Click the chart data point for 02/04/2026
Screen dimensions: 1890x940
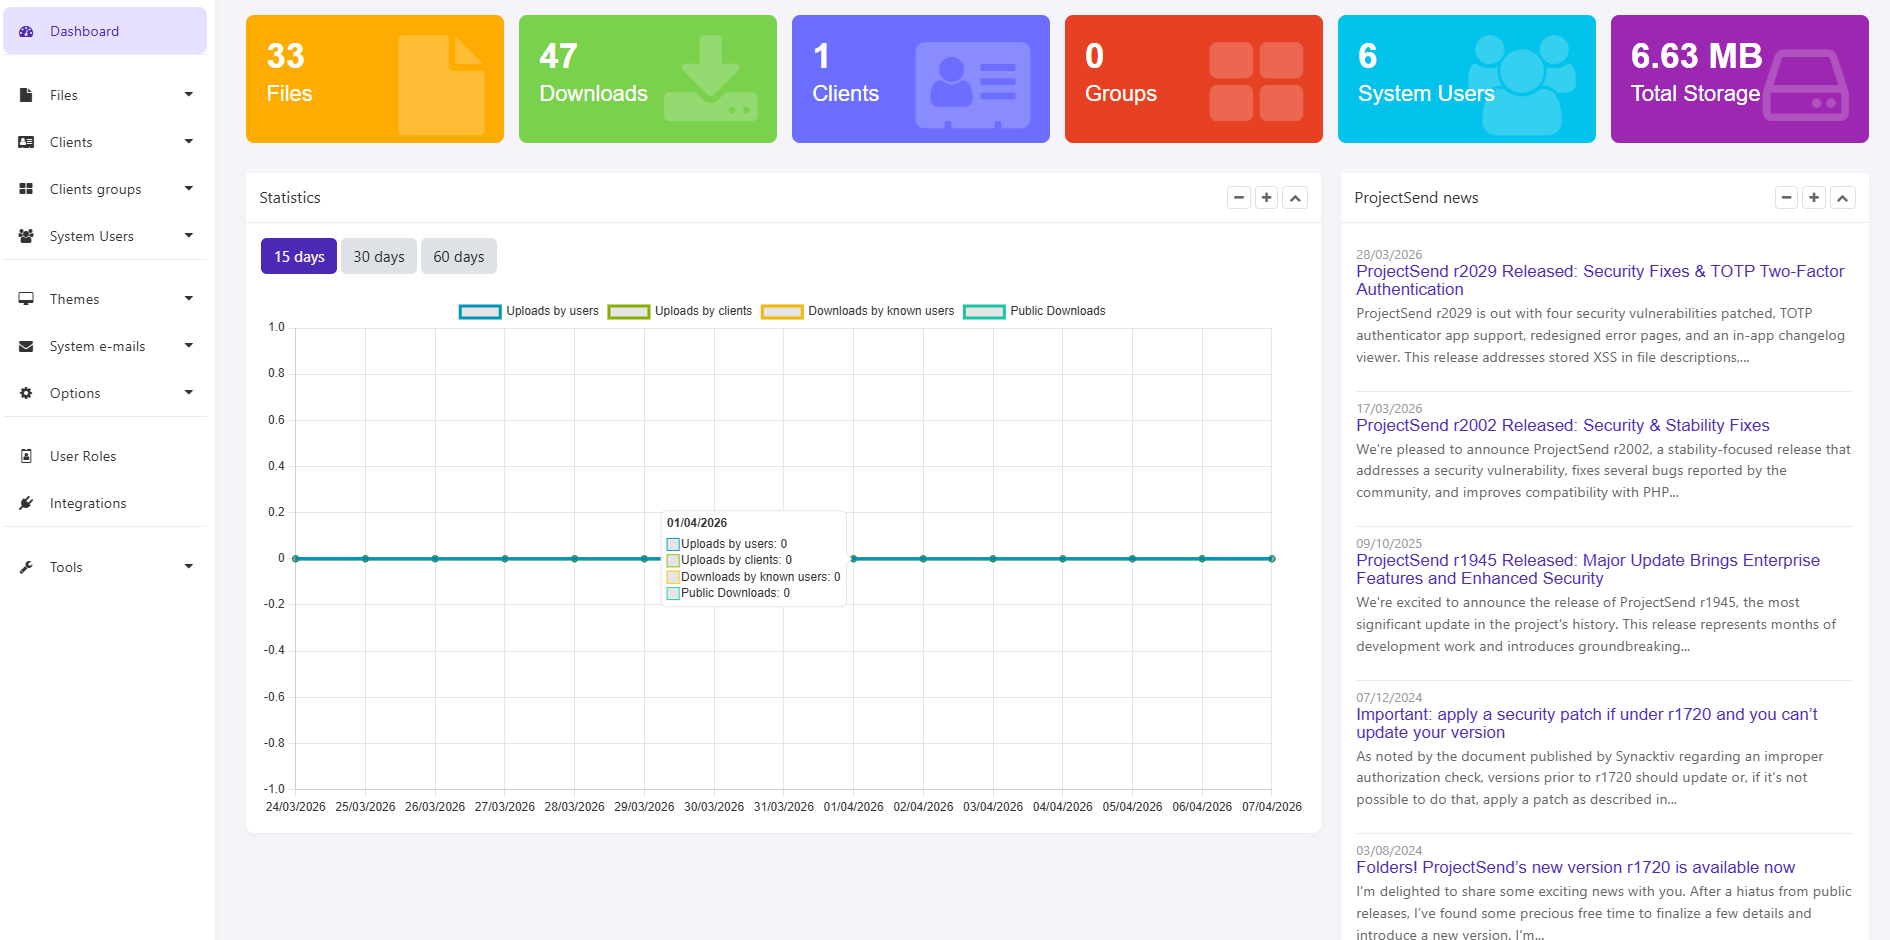click(x=923, y=559)
